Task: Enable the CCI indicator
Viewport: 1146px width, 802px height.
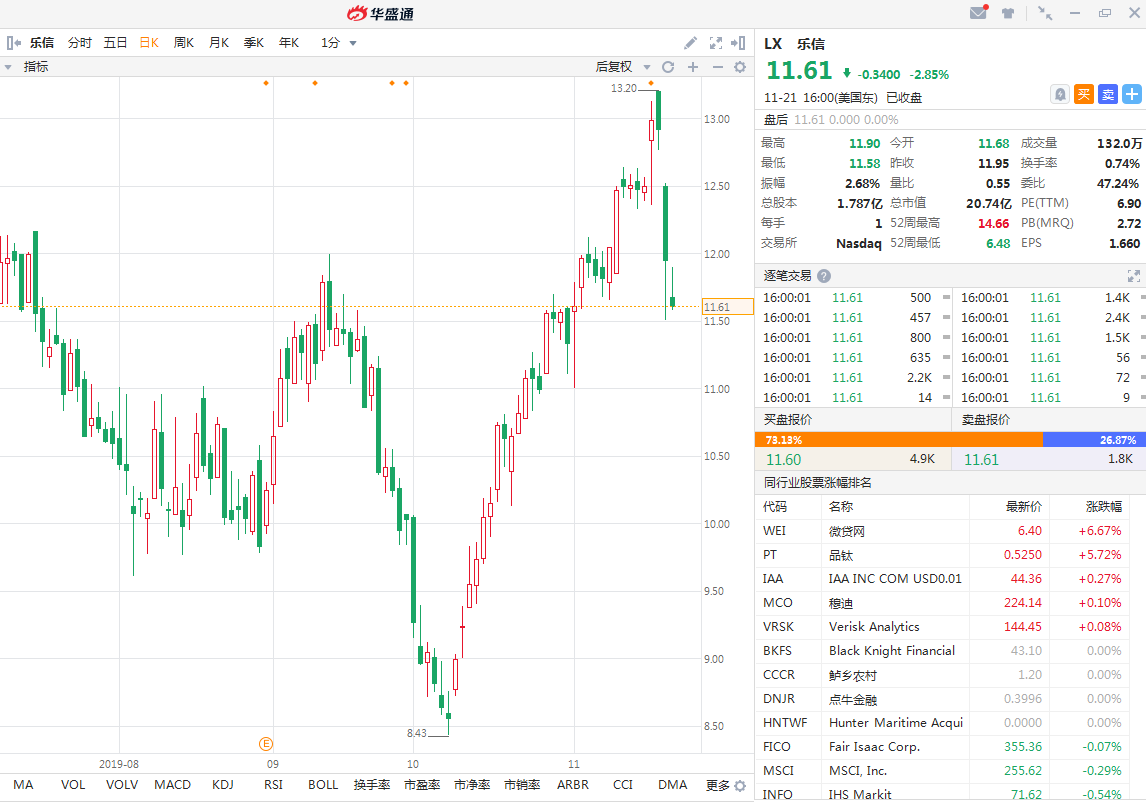Action: 623,784
